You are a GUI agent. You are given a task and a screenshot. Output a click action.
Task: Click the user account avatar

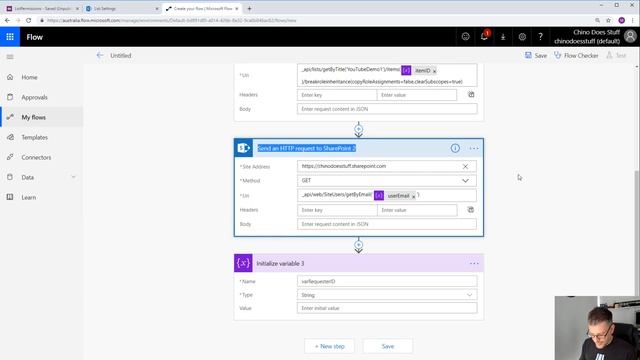[630, 36]
